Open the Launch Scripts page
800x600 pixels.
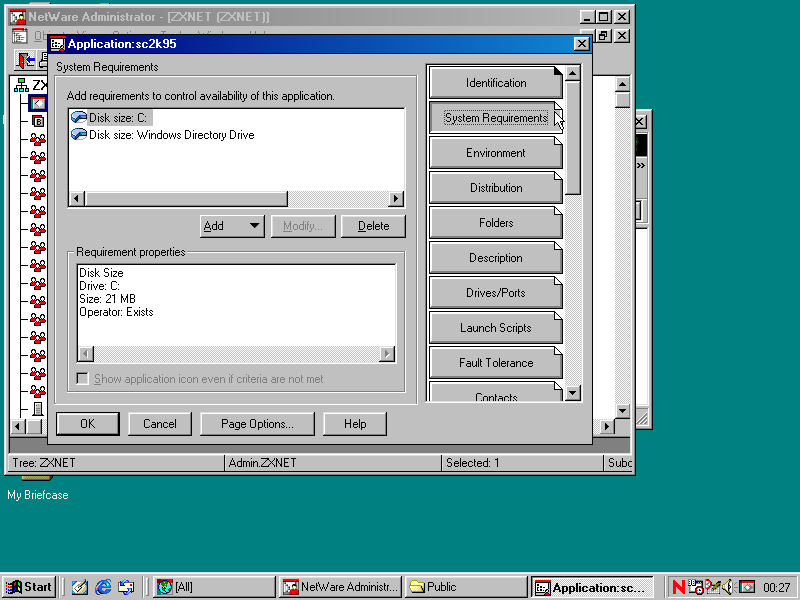point(496,328)
